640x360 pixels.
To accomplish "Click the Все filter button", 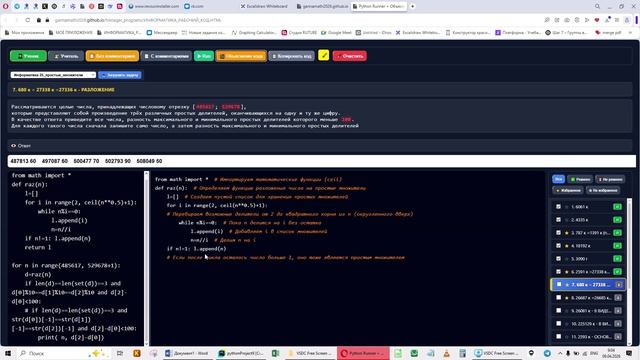I will (x=558, y=179).
